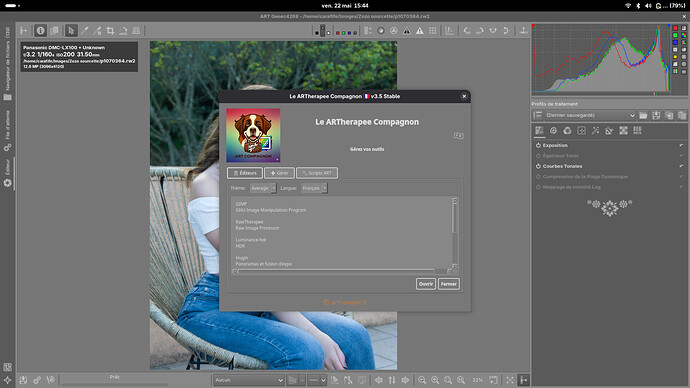
Task: Toggle red channel preview dot
Action: click(338, 33)
